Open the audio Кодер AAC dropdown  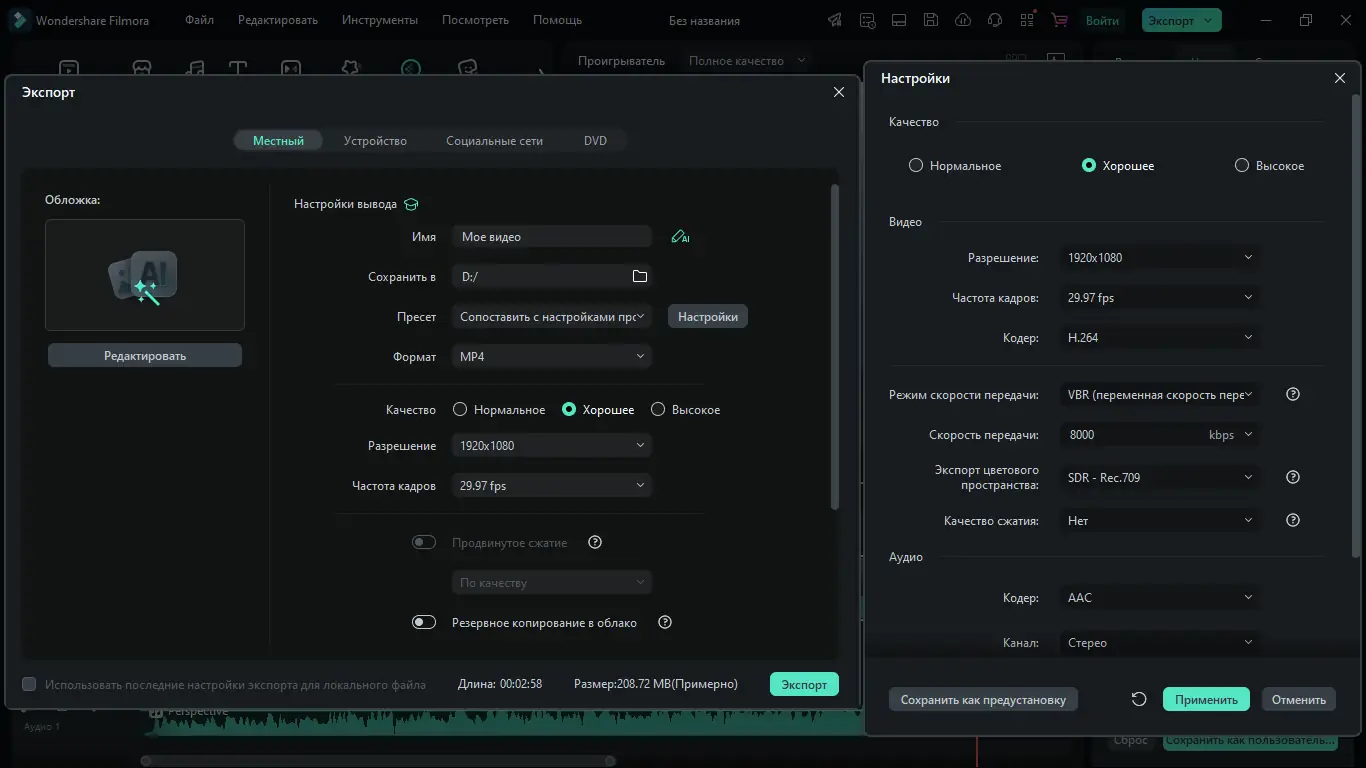click(1159, 597)
